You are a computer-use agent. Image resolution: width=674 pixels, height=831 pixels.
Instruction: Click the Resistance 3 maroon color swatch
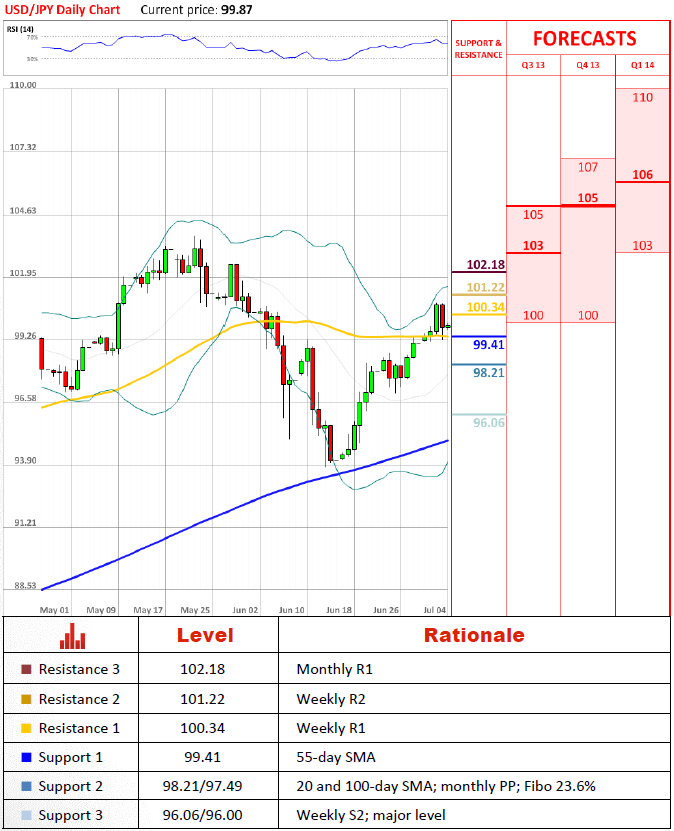point(26,669)
